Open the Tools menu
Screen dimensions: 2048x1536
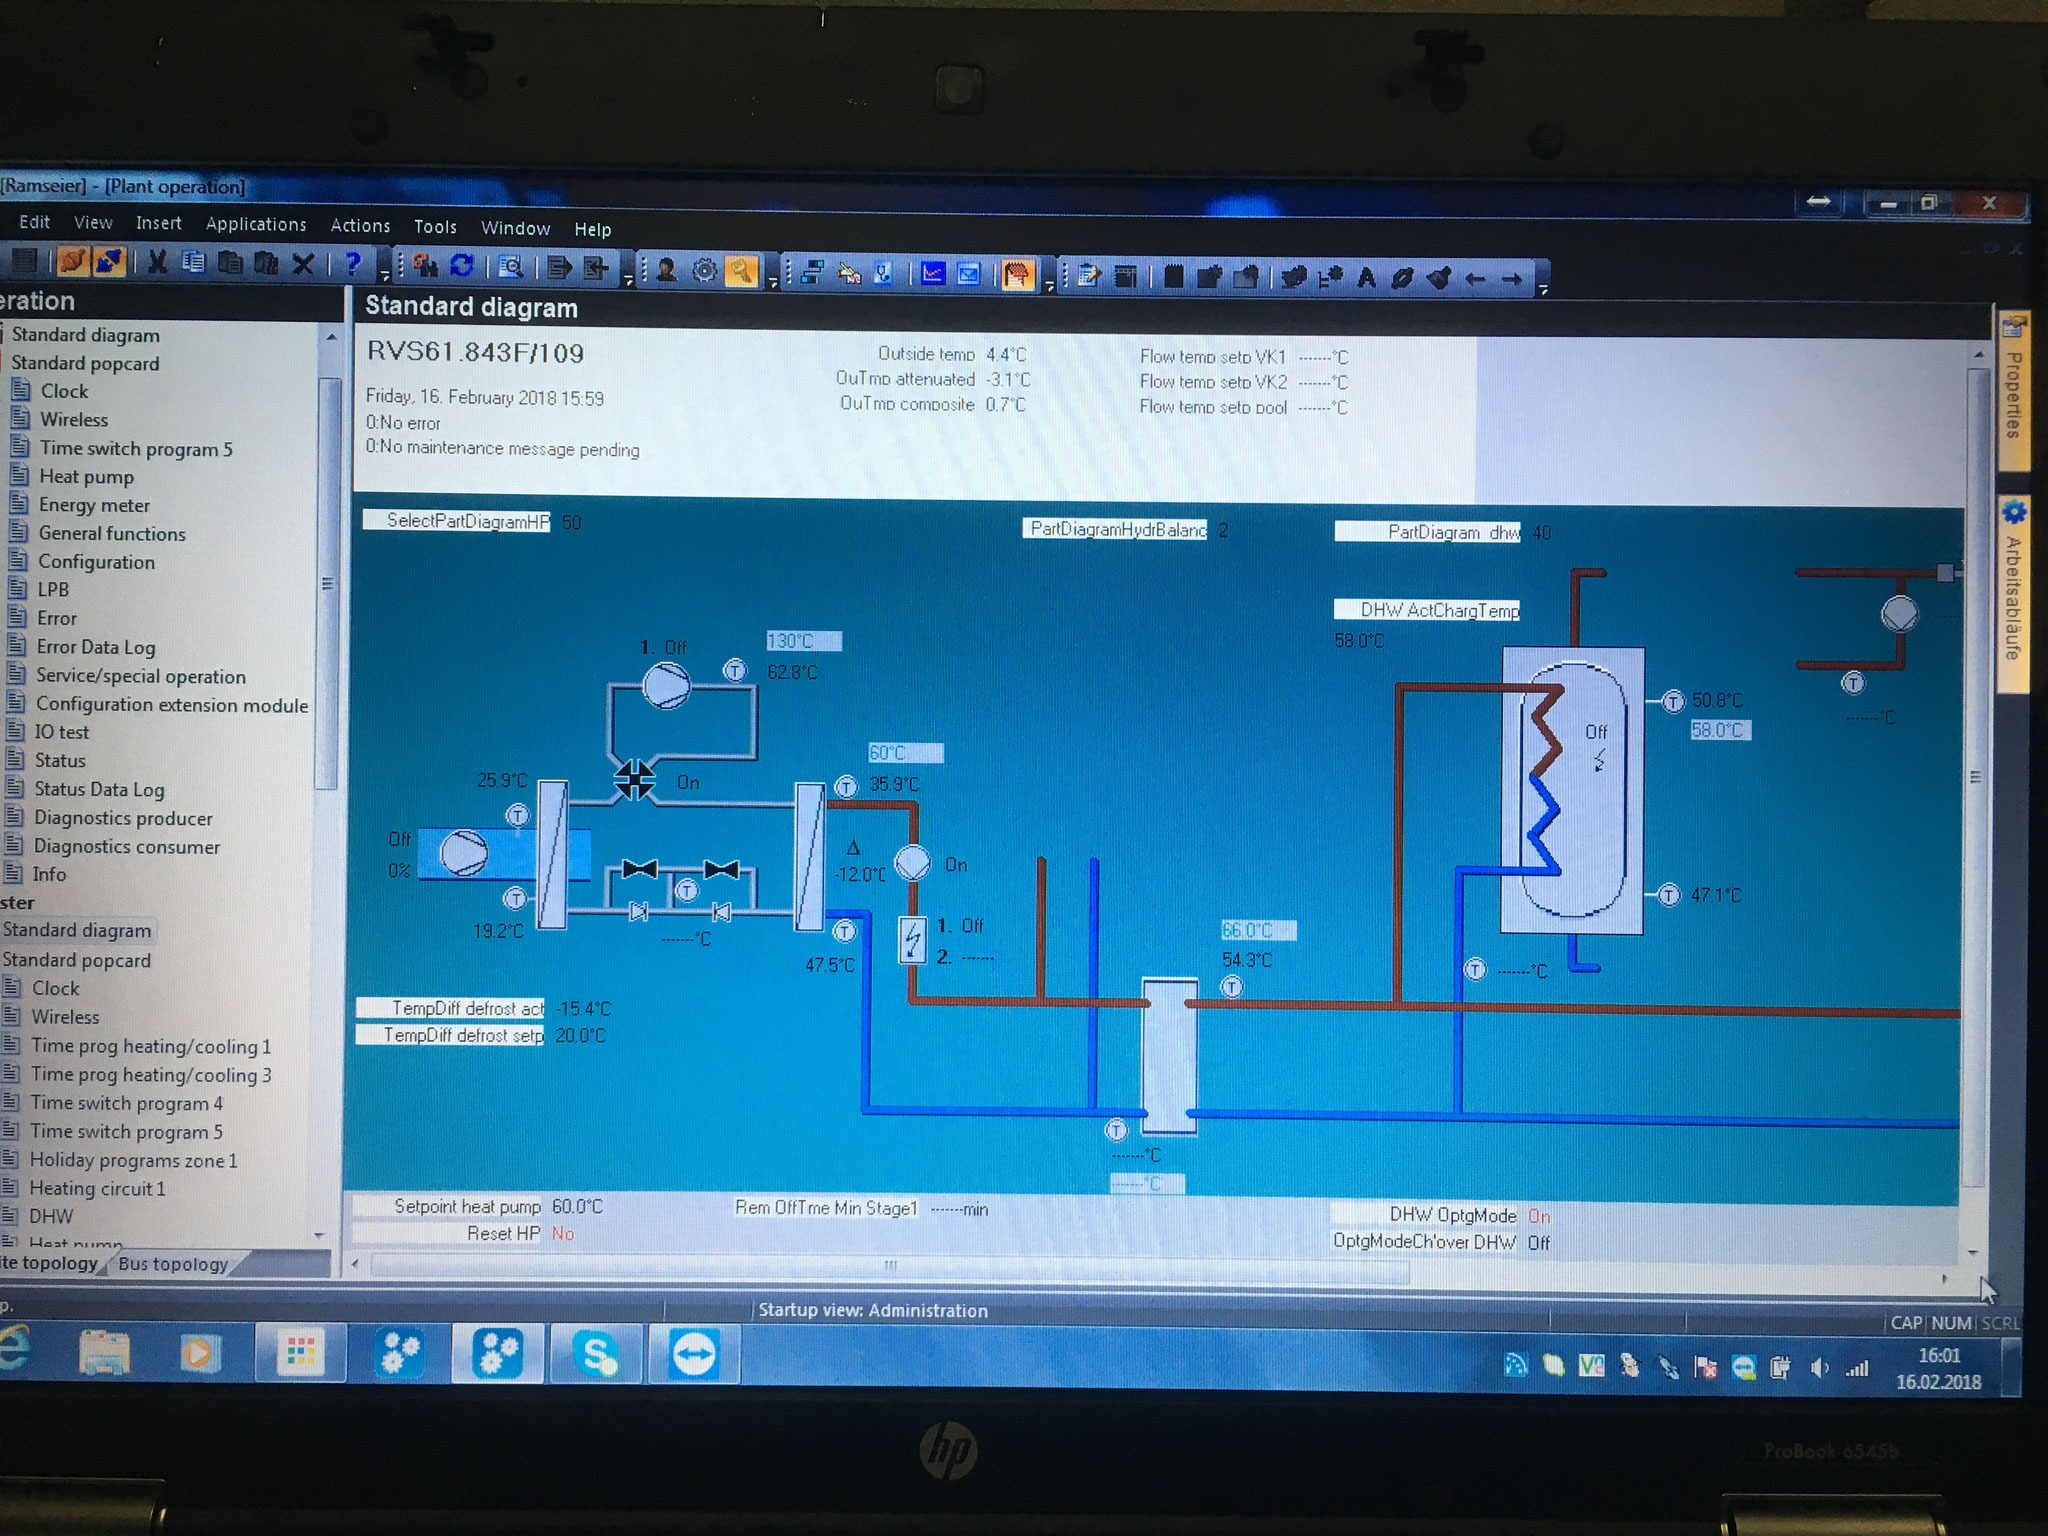point(435,227)
